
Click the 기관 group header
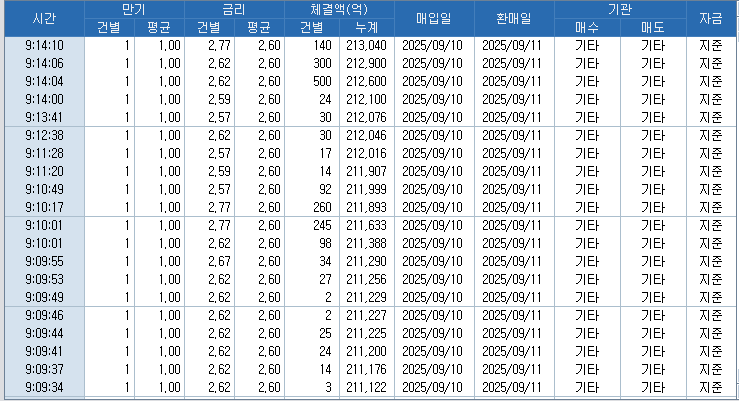(620, 9)
